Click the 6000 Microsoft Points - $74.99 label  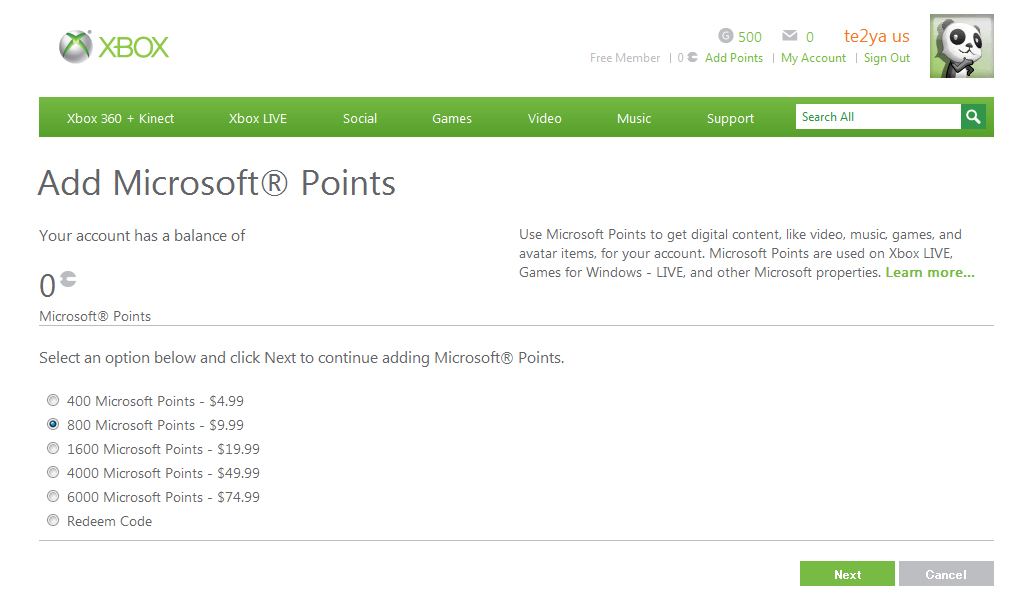163,497
